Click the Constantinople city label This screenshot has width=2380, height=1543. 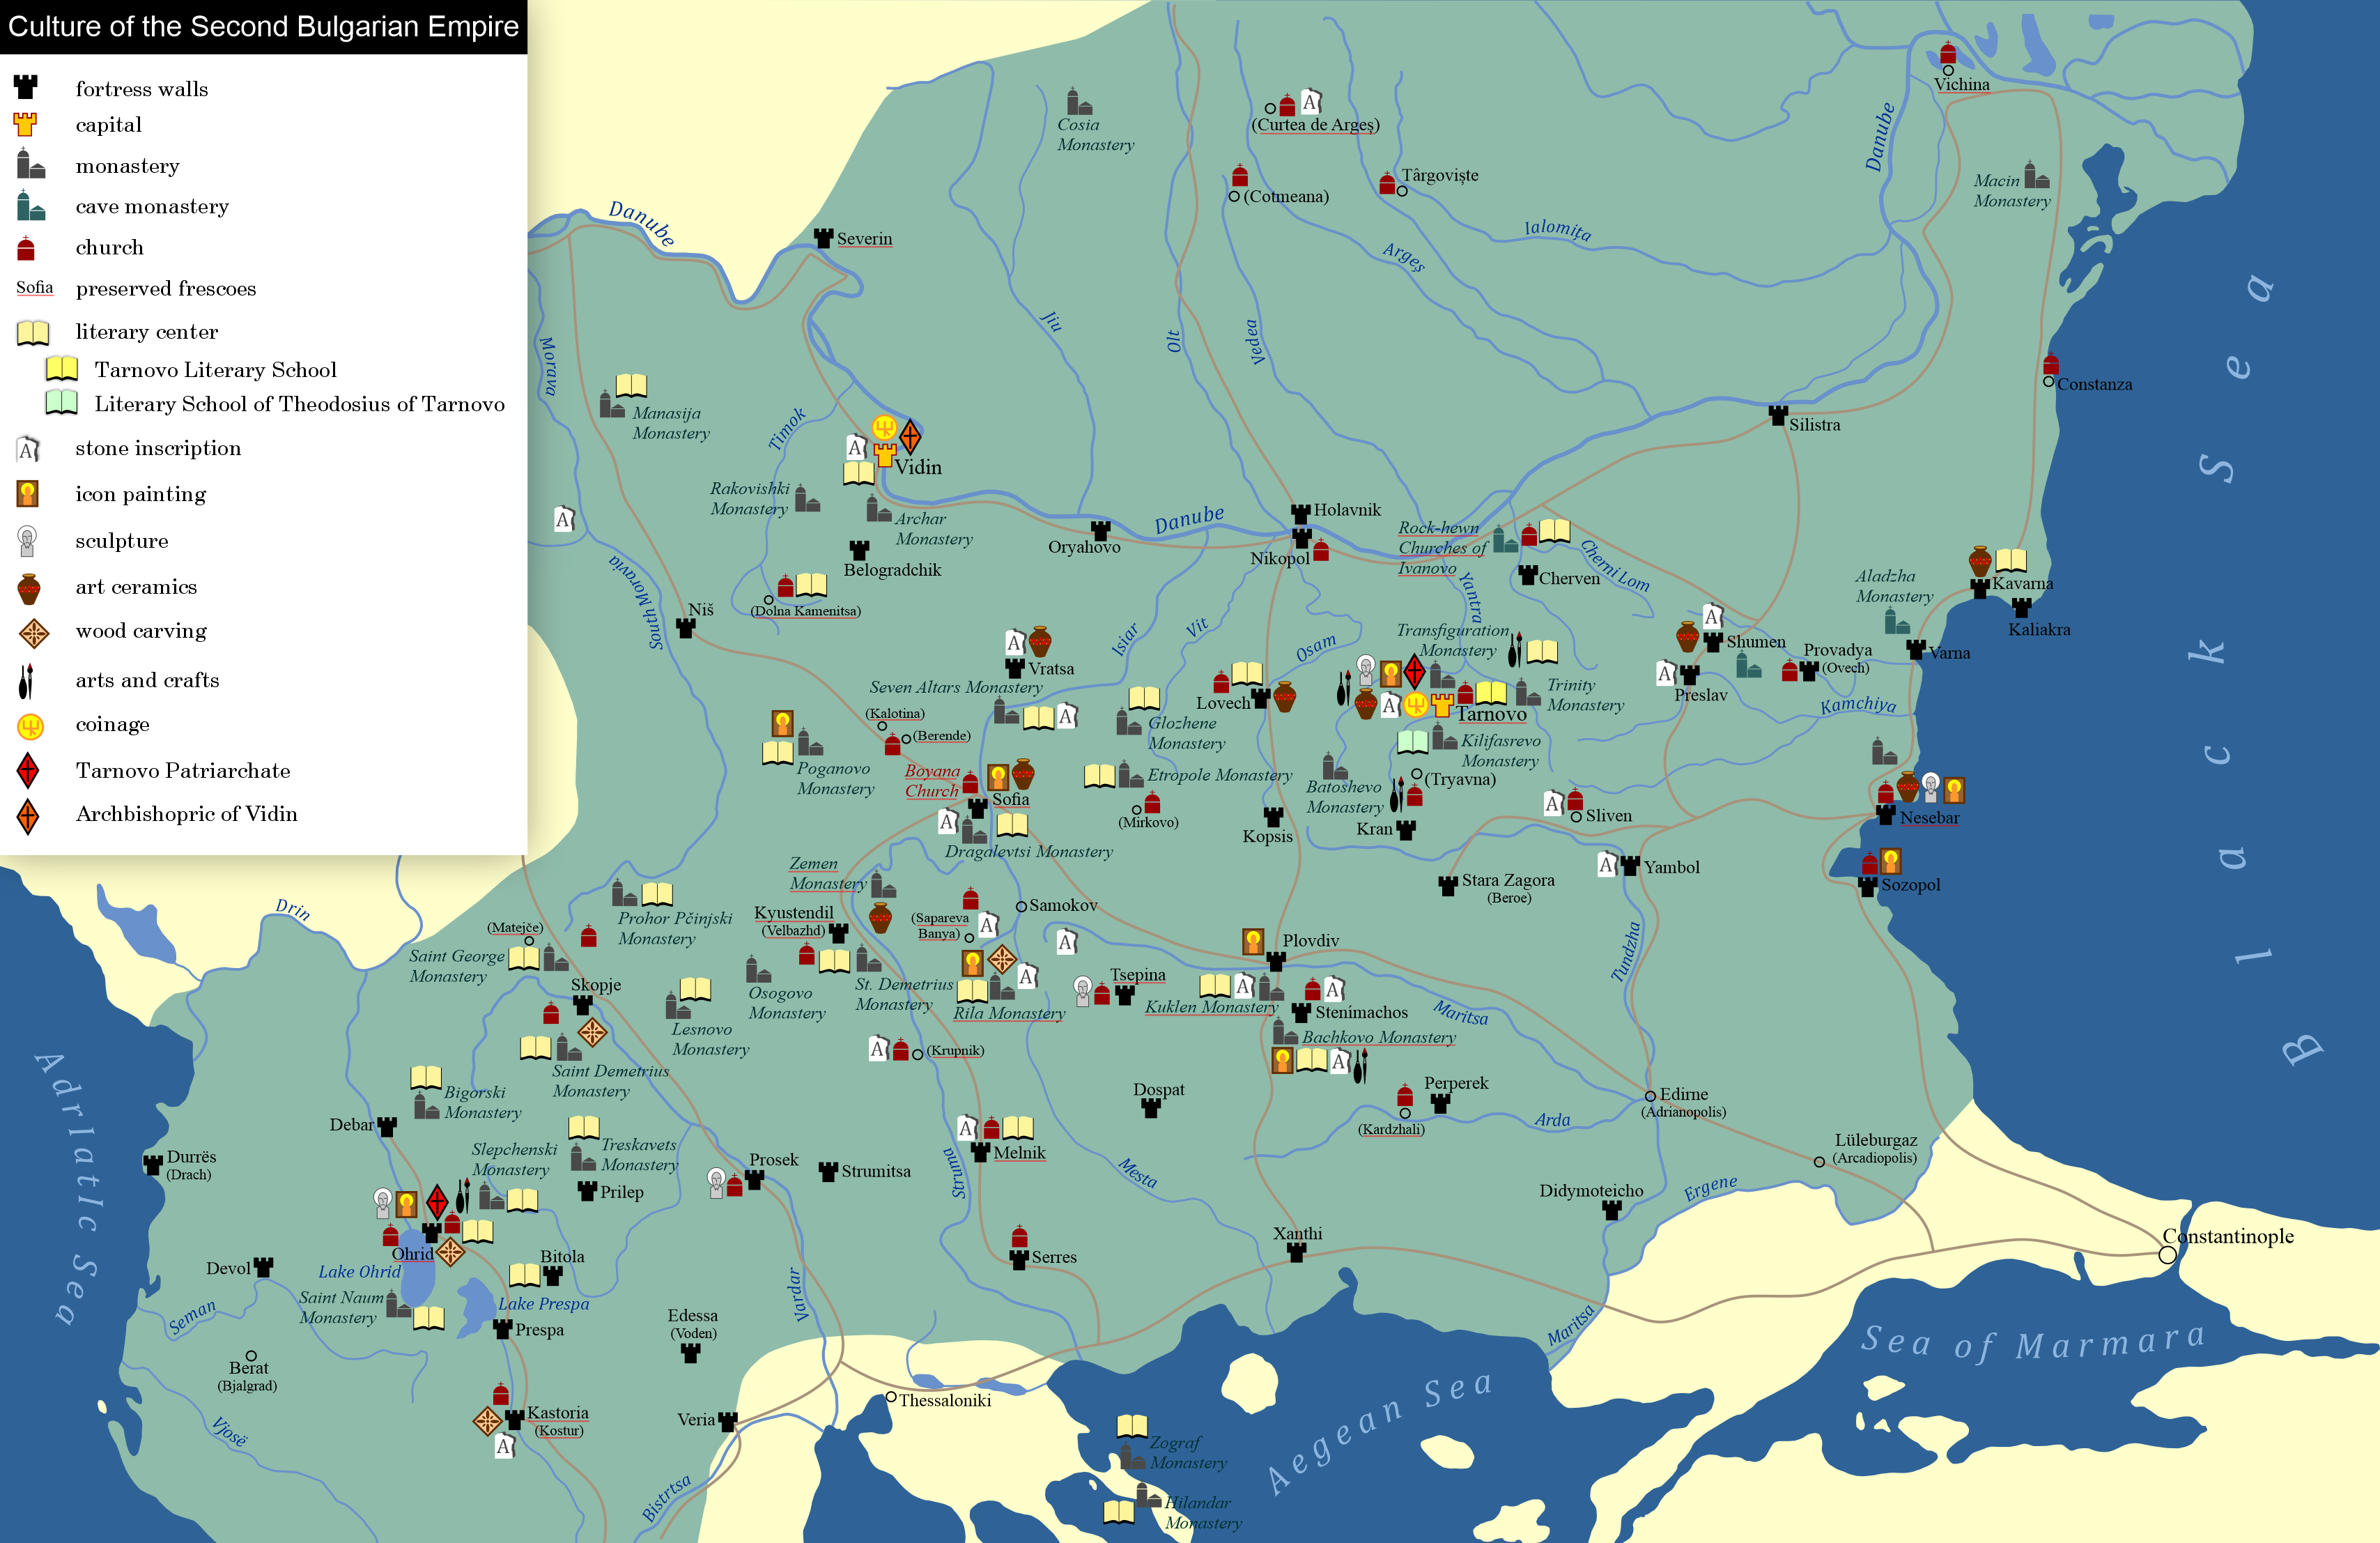[x=2228, y=1236]
